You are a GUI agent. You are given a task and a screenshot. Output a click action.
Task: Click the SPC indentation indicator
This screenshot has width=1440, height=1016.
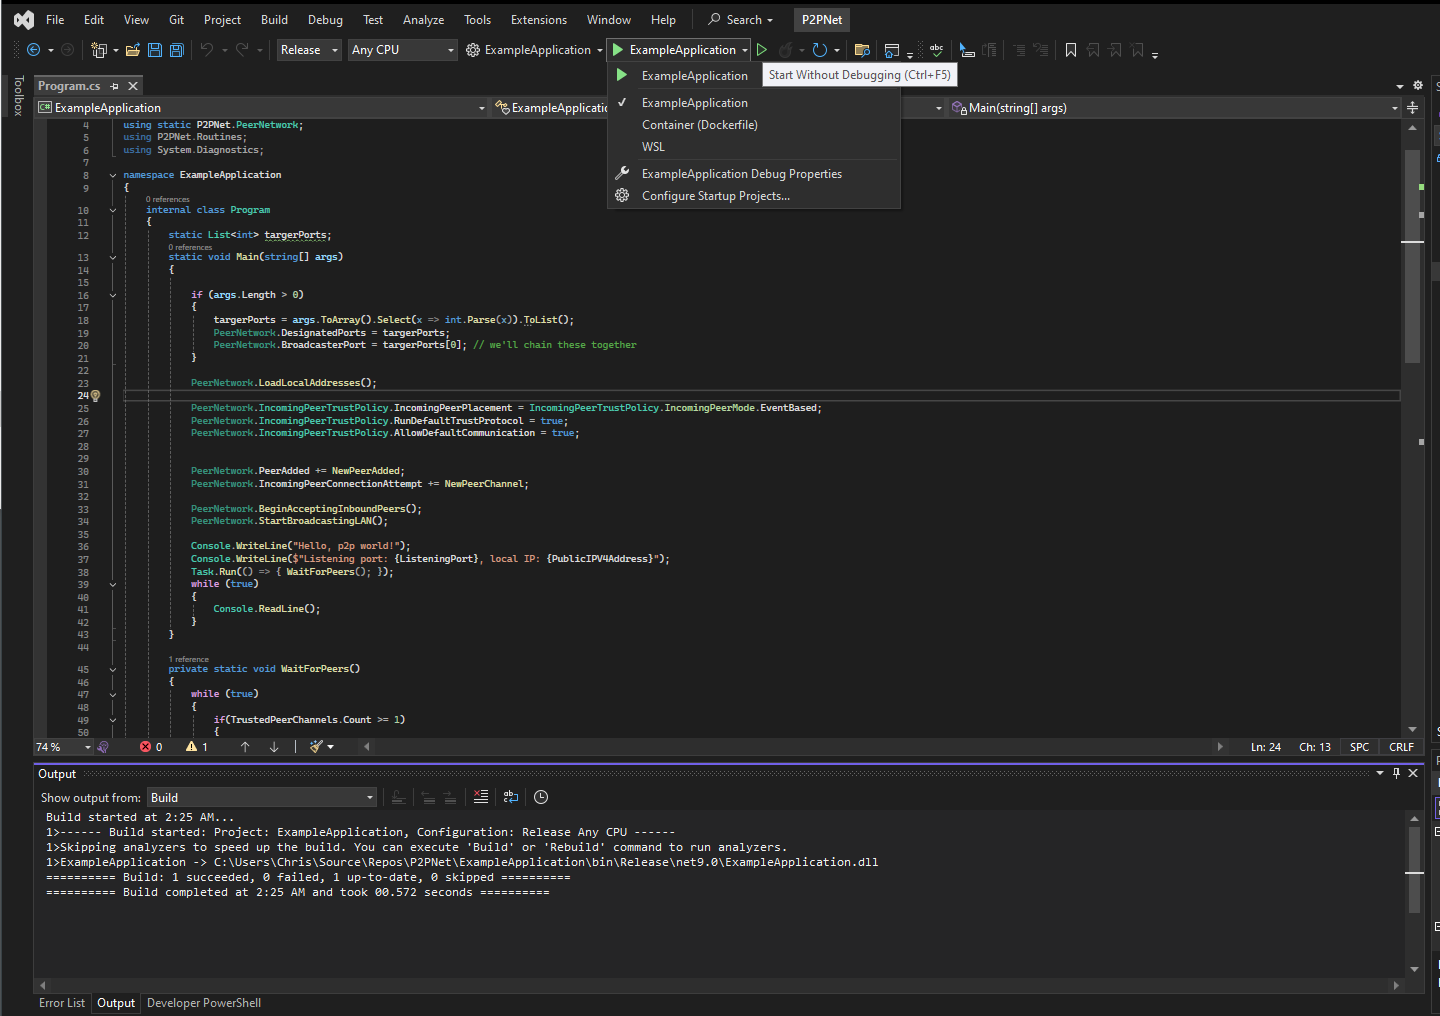[1360, 747]
